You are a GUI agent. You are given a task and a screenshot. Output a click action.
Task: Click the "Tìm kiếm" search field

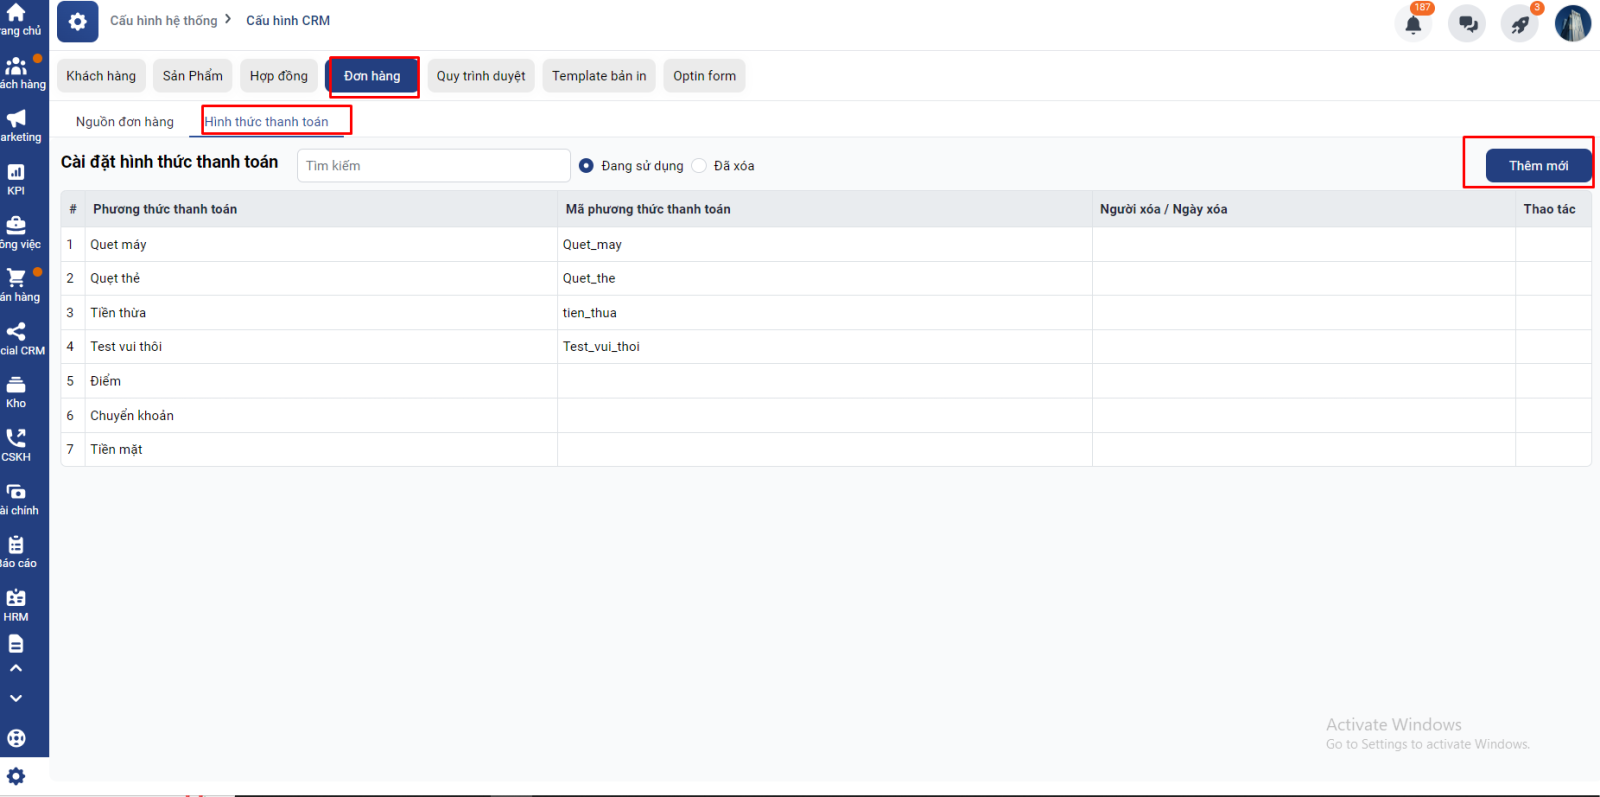coord(433,166)
